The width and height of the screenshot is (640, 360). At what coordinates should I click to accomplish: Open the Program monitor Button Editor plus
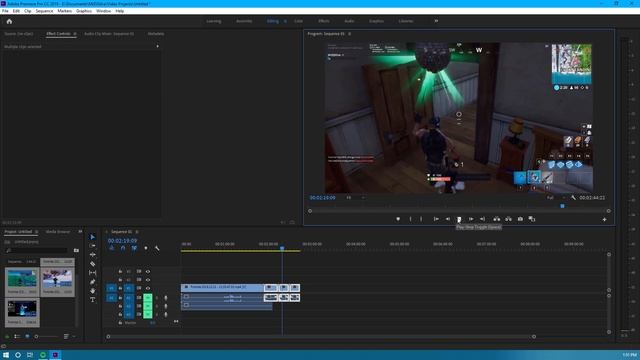(604, 220)
